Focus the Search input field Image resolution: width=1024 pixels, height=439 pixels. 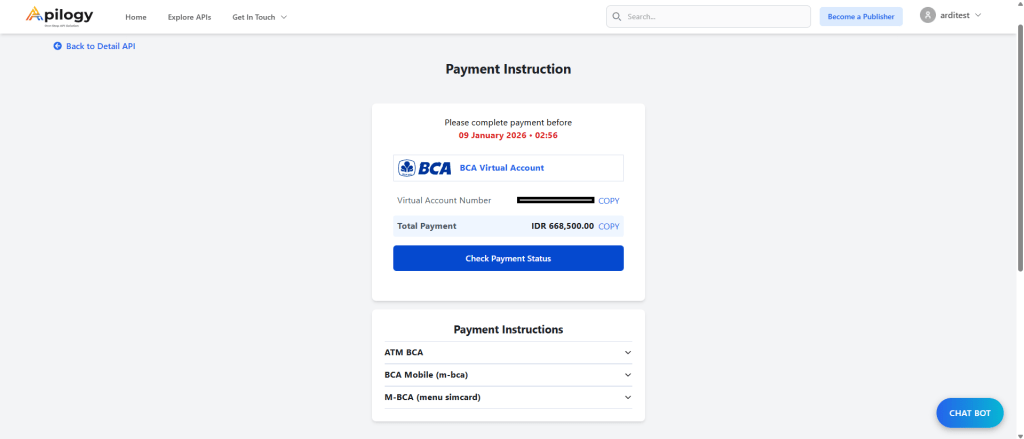coord(715,17)
